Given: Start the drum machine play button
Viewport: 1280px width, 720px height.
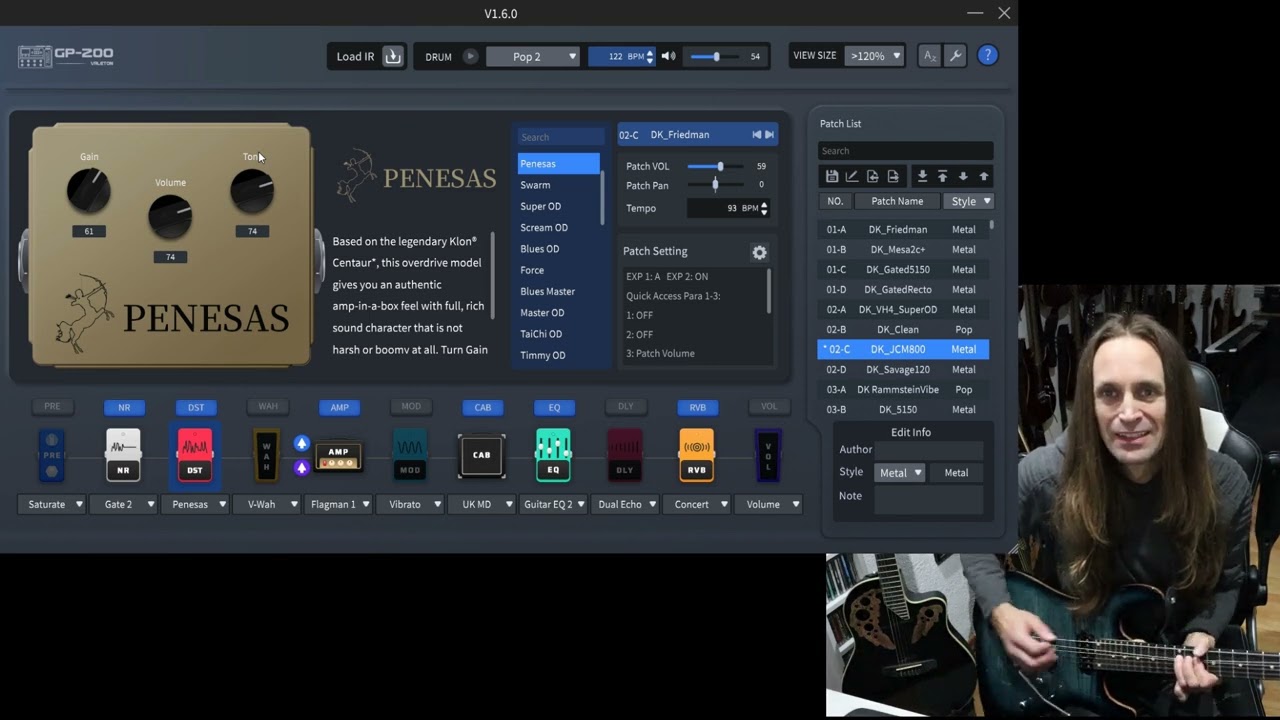Looking at the screenshot, I should click(x=470, y=56).
